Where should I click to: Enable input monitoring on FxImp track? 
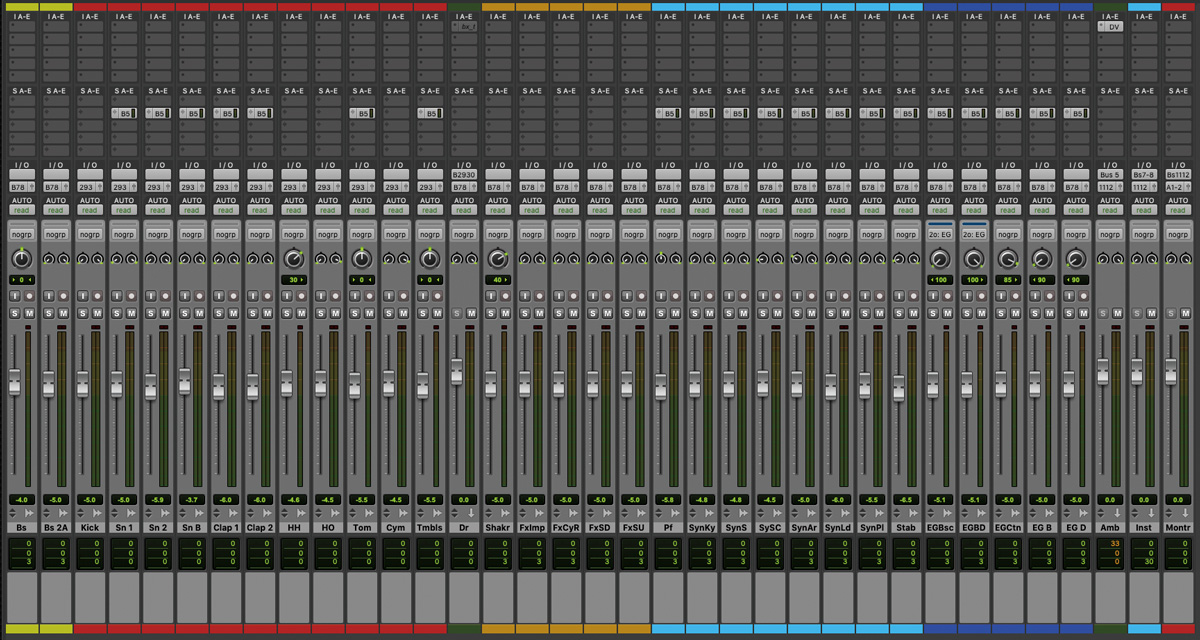[525, 296]
